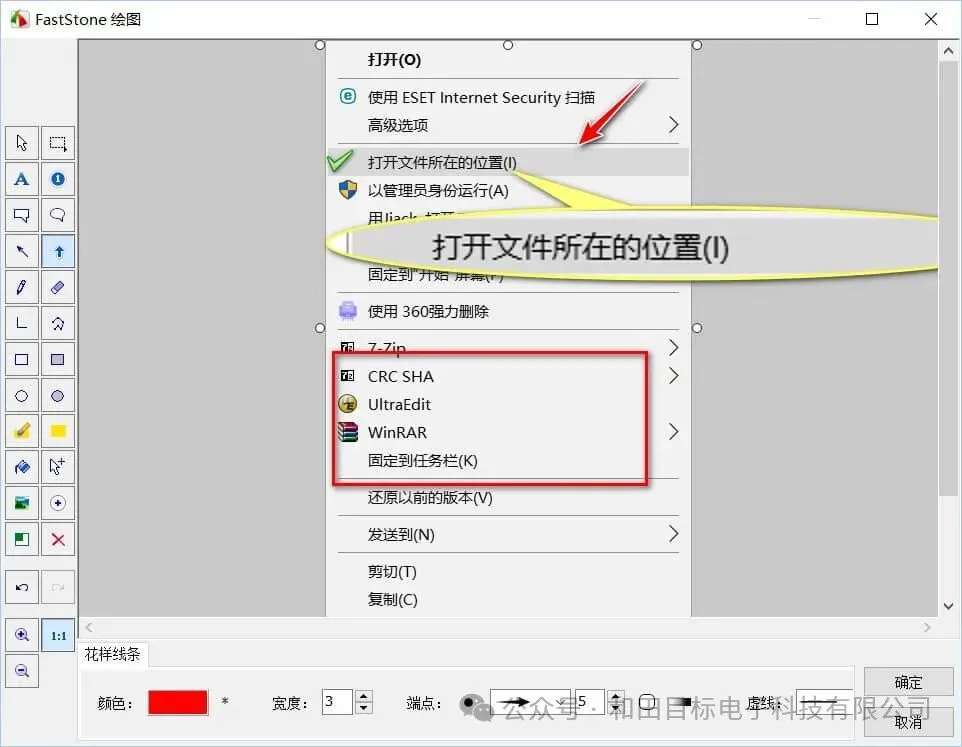The height and width of the screenshot is (747, 962).
Task: Cancel with the 取消 button
Action: tap(908, 722)
